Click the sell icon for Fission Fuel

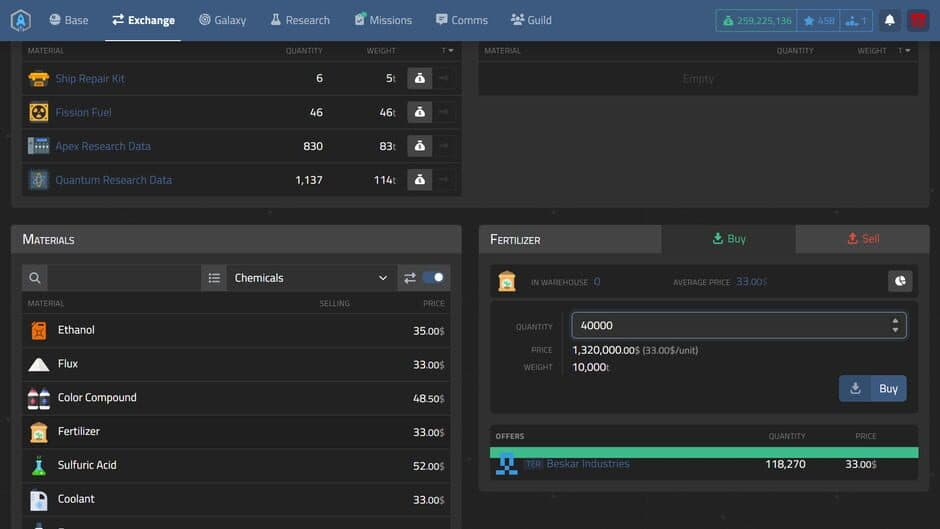(420, 113)
